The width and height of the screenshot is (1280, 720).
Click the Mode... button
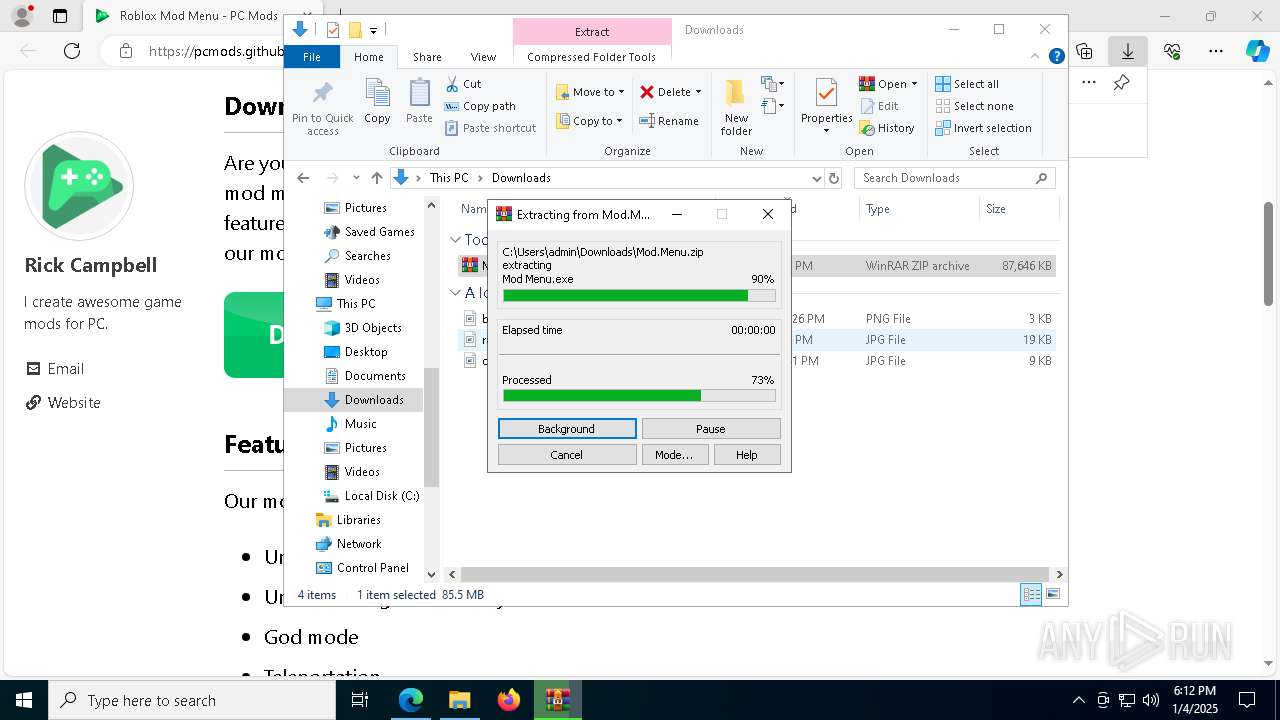[674, 455]
